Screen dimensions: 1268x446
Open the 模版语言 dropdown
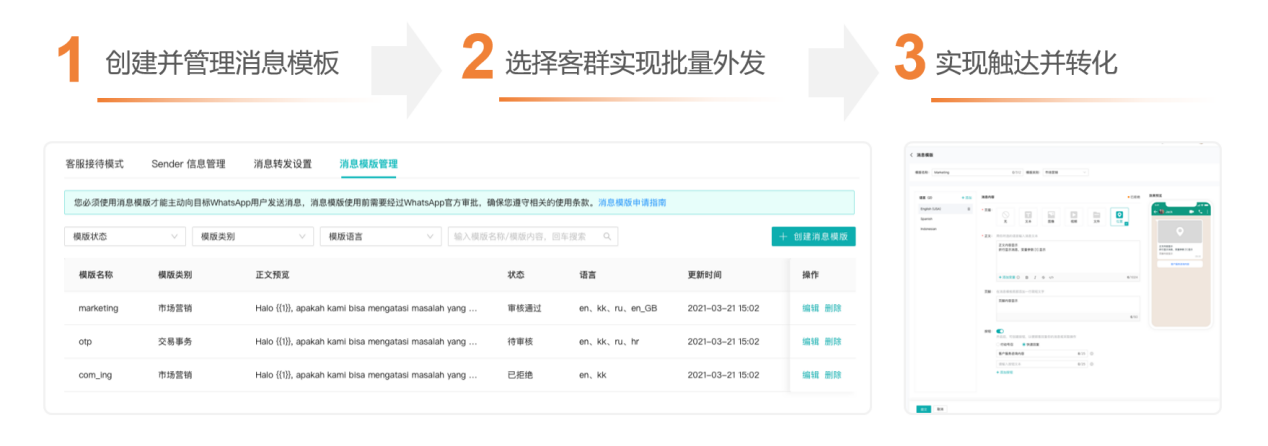coord(380,237)
